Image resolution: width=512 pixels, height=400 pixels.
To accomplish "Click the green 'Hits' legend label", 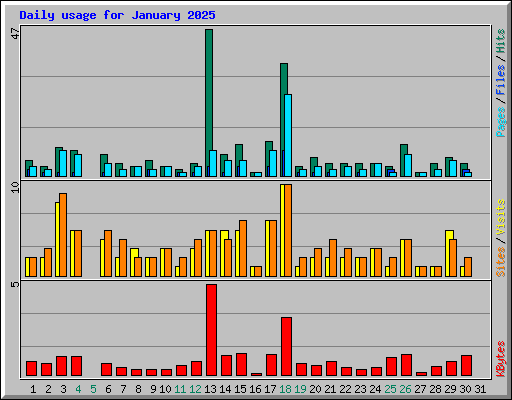I will coord(500,41).
